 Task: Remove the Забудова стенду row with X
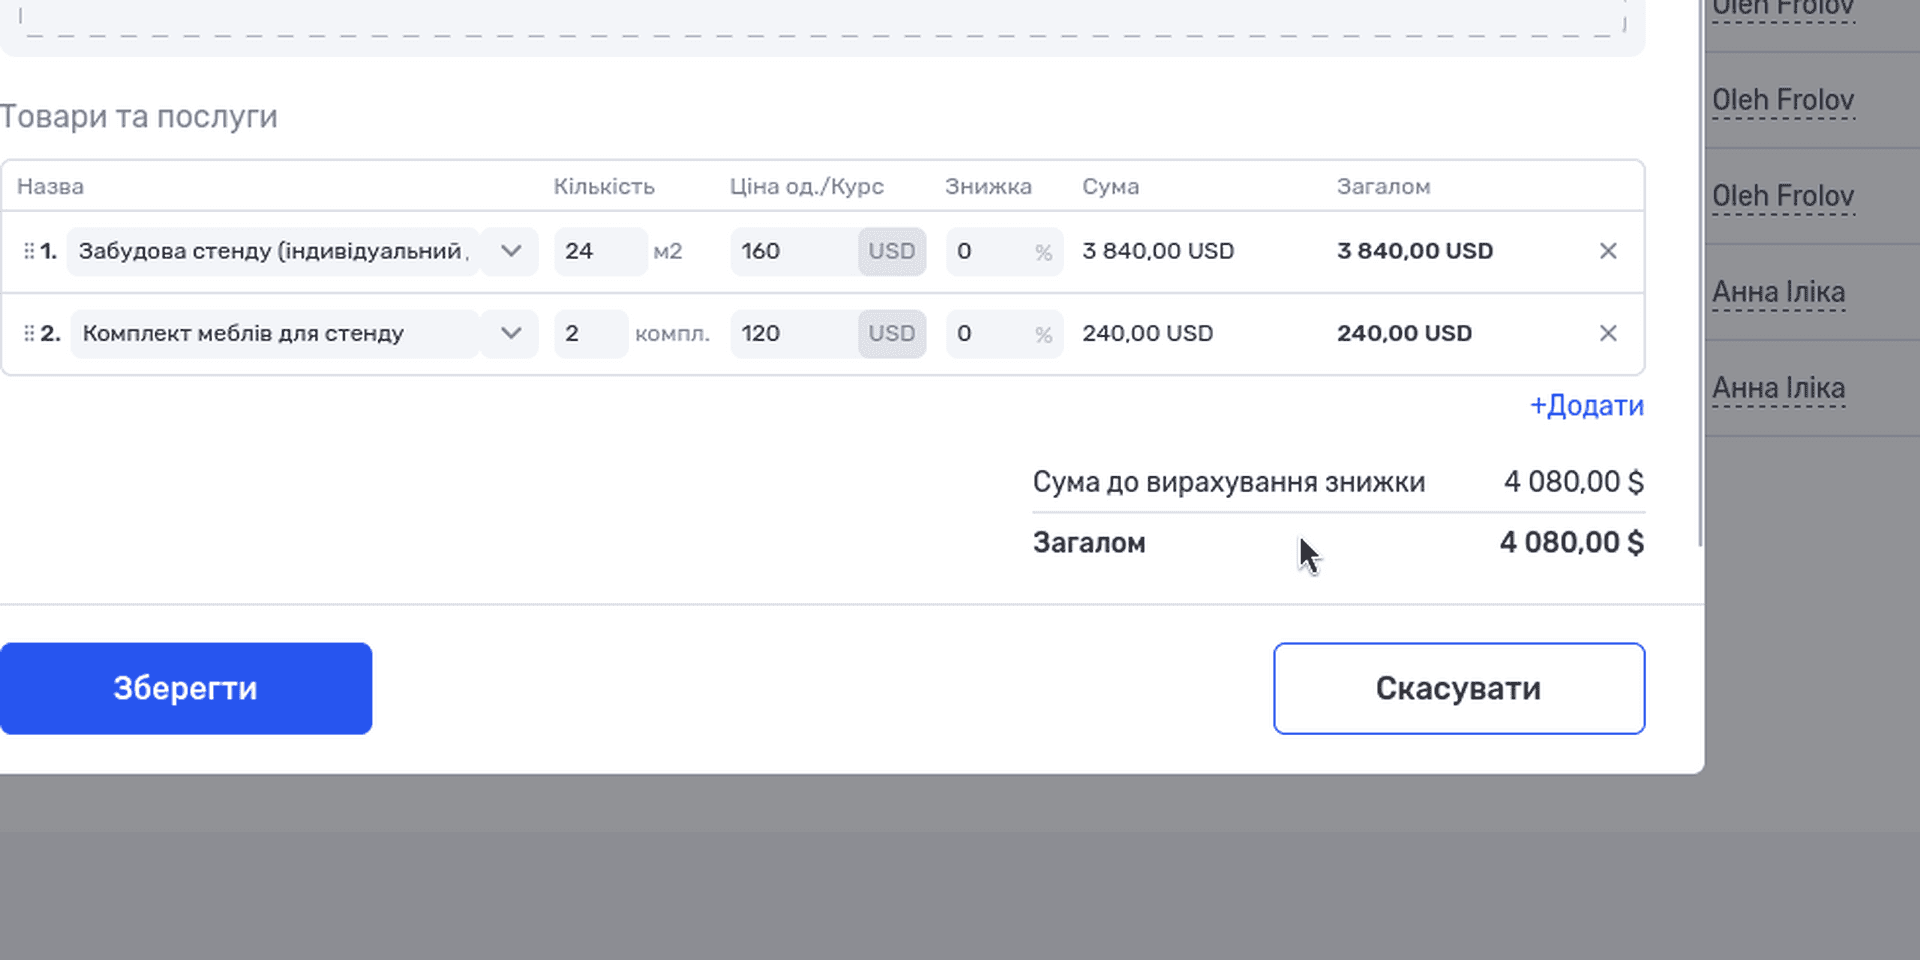[x=1608, y=251]
